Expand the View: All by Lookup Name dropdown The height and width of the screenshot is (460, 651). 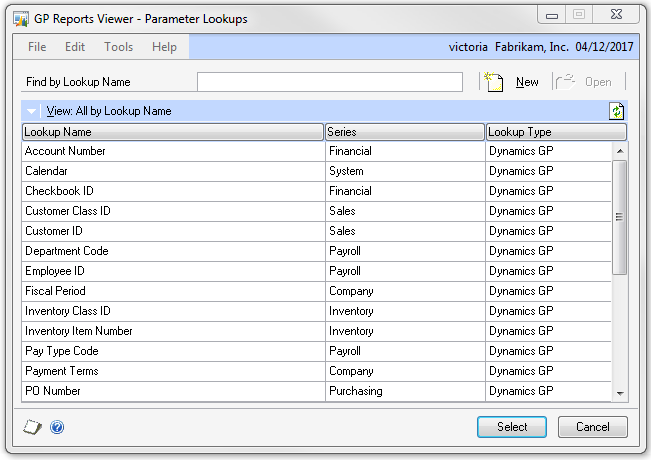[32, 111]
